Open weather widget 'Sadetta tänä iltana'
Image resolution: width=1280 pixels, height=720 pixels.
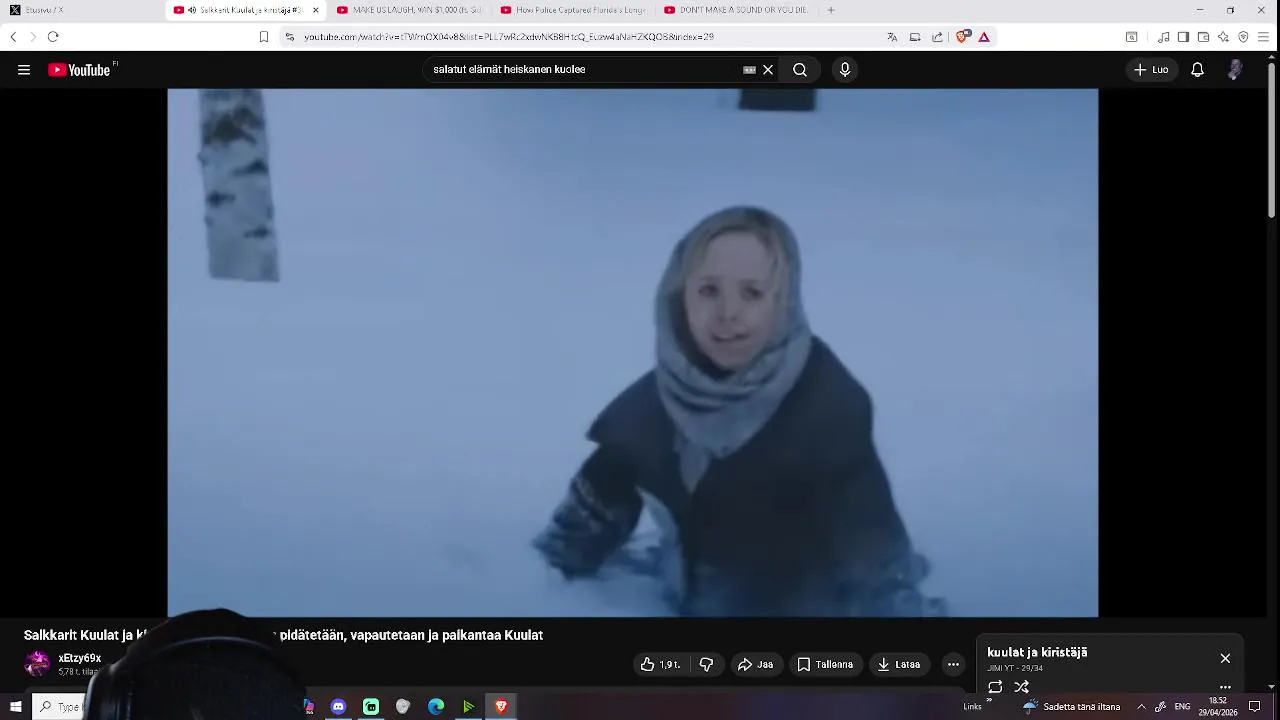tap(1071, 707)
